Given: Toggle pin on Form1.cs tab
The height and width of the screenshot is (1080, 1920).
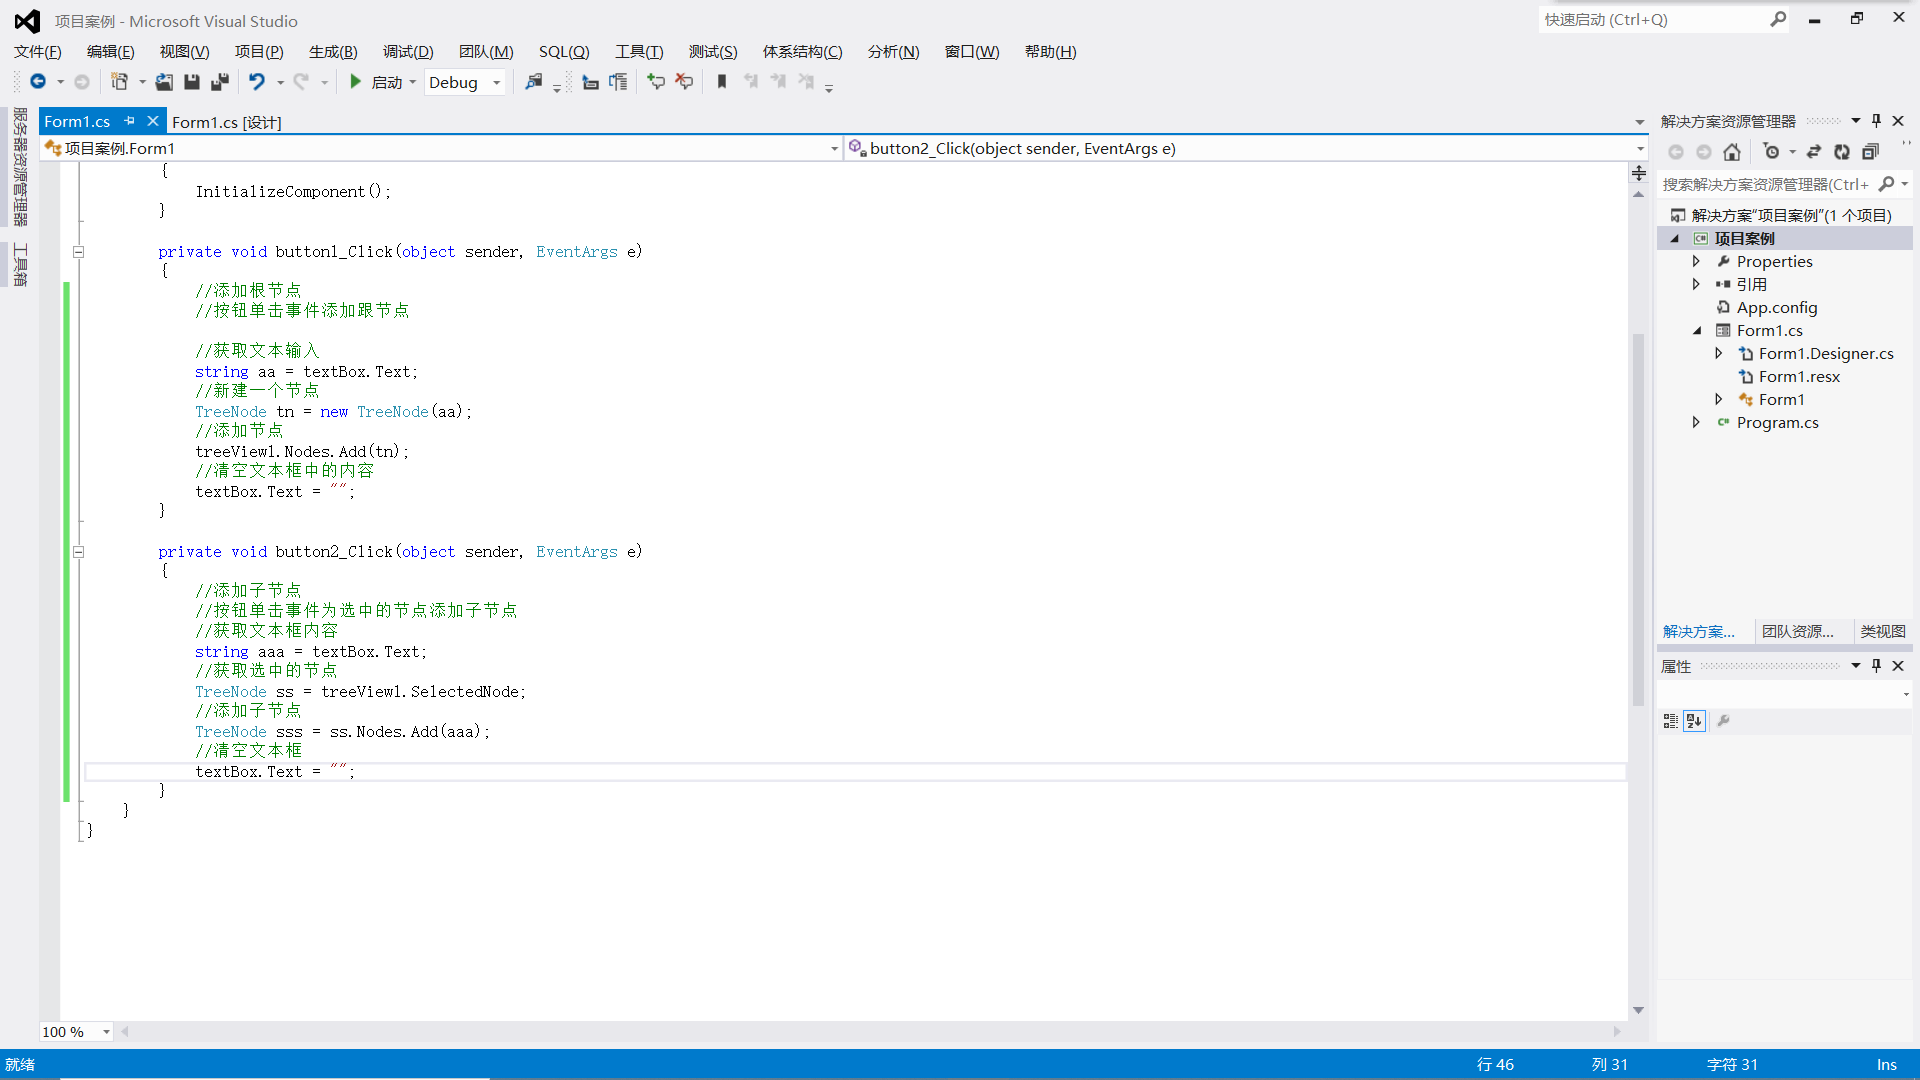Looking at the screenshot, I should point(129,121).
